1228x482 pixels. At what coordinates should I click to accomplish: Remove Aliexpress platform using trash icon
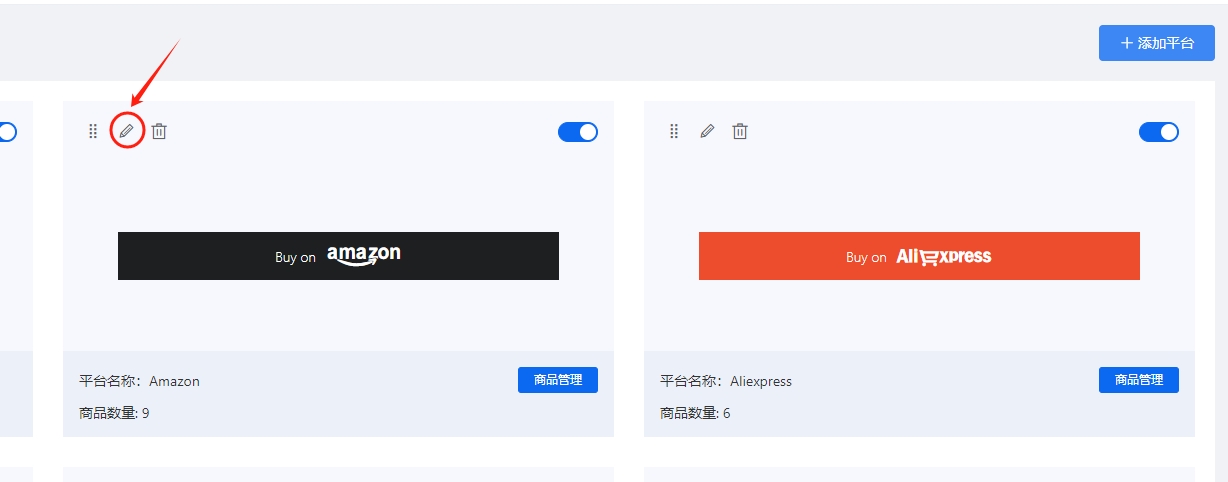tap(740, 131)
